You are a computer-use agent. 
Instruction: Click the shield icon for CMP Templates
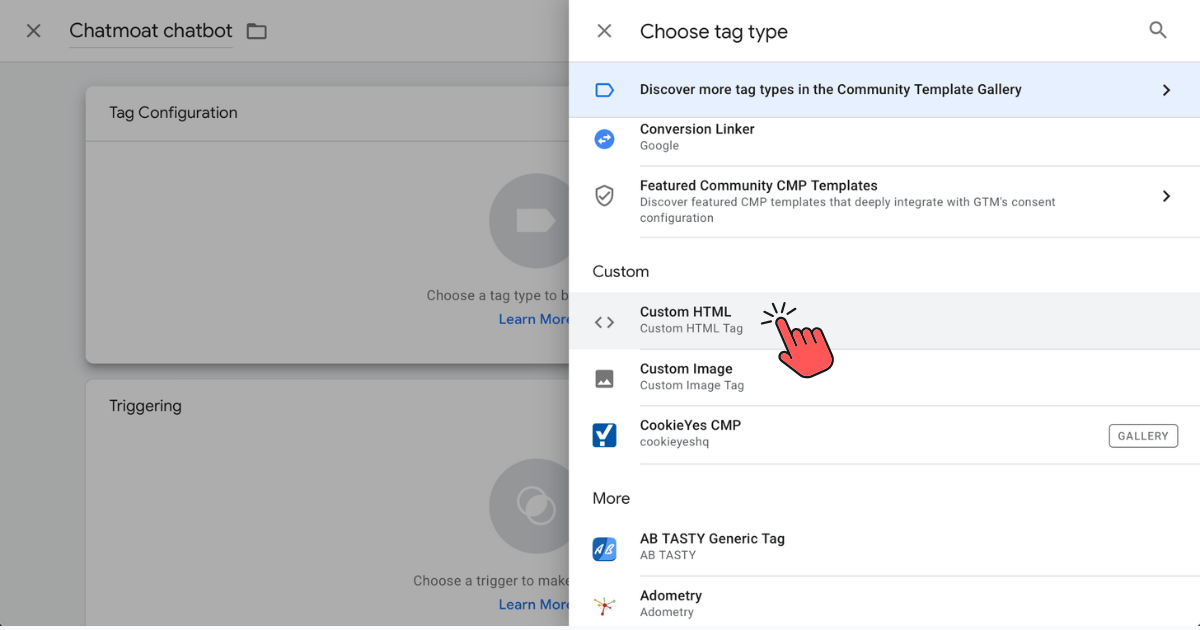[604, 196]
